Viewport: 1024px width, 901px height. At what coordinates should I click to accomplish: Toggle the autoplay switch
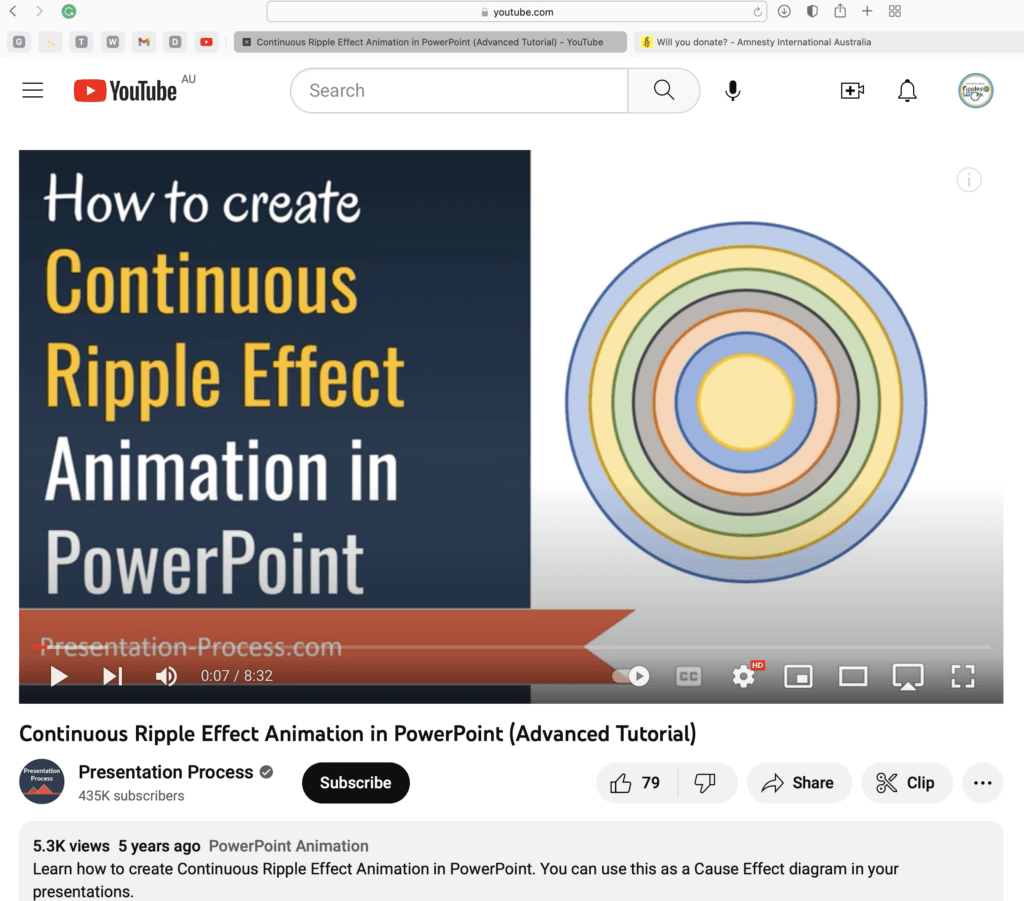pos(631,676)
